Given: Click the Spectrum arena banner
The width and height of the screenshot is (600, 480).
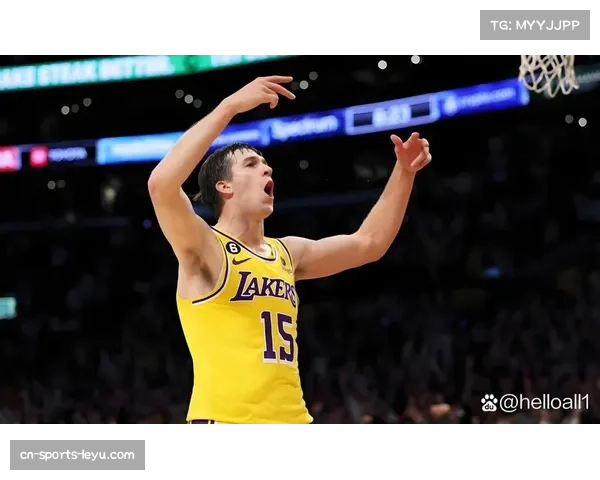Looking at the screenshot, I should 303,127.
